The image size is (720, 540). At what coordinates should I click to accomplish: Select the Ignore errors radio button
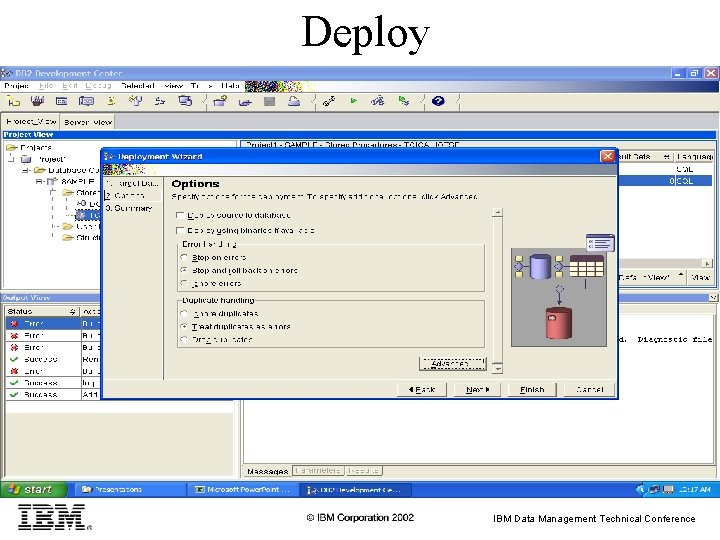point(184,283)
